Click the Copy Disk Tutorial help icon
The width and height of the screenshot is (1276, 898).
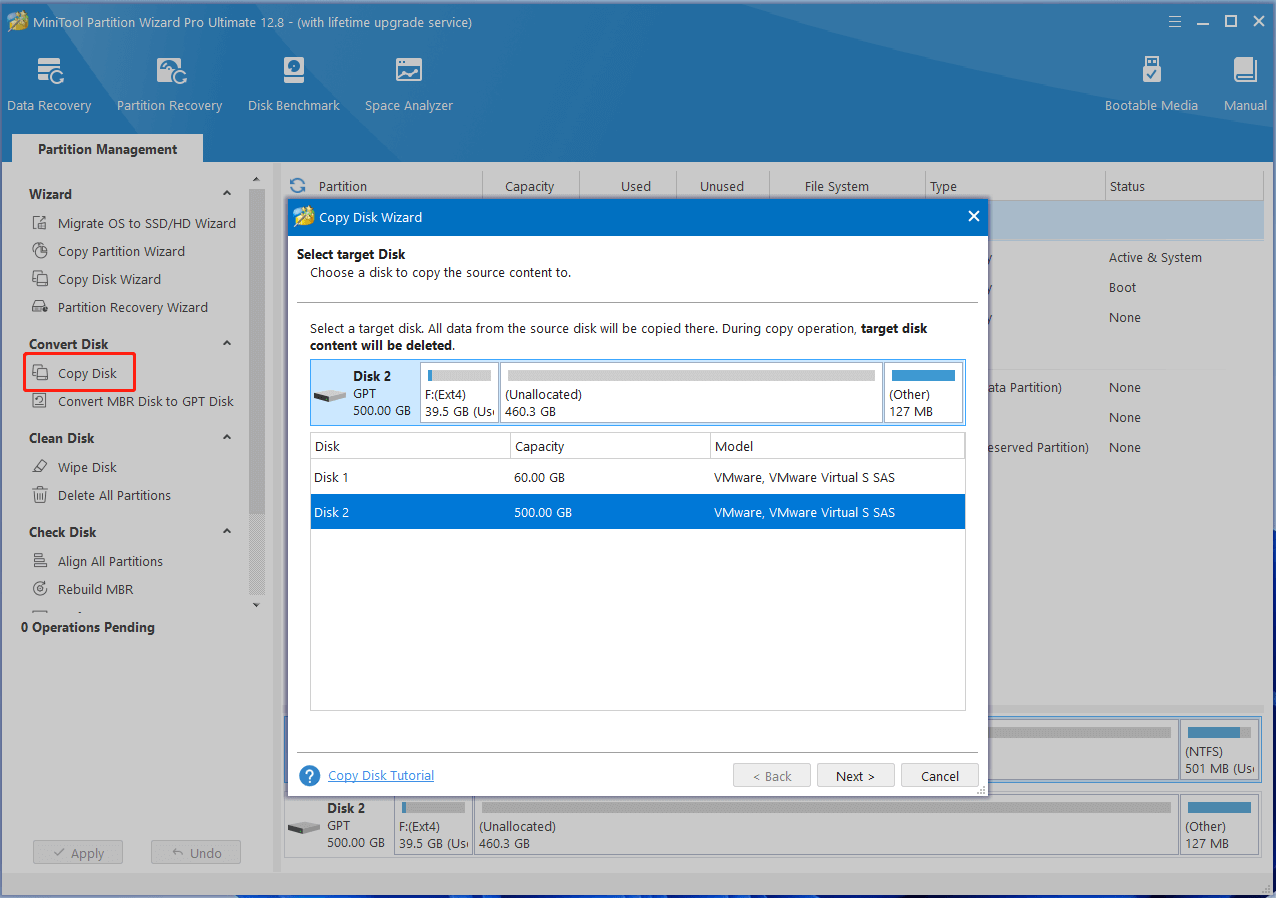point(310,776)
